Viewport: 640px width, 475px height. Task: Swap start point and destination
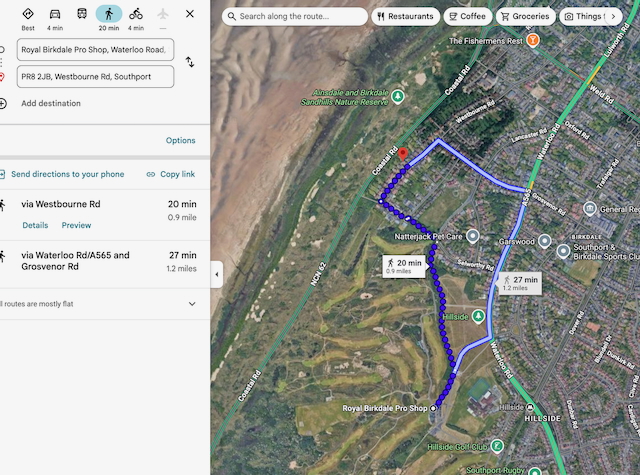(x=190, y=62)
